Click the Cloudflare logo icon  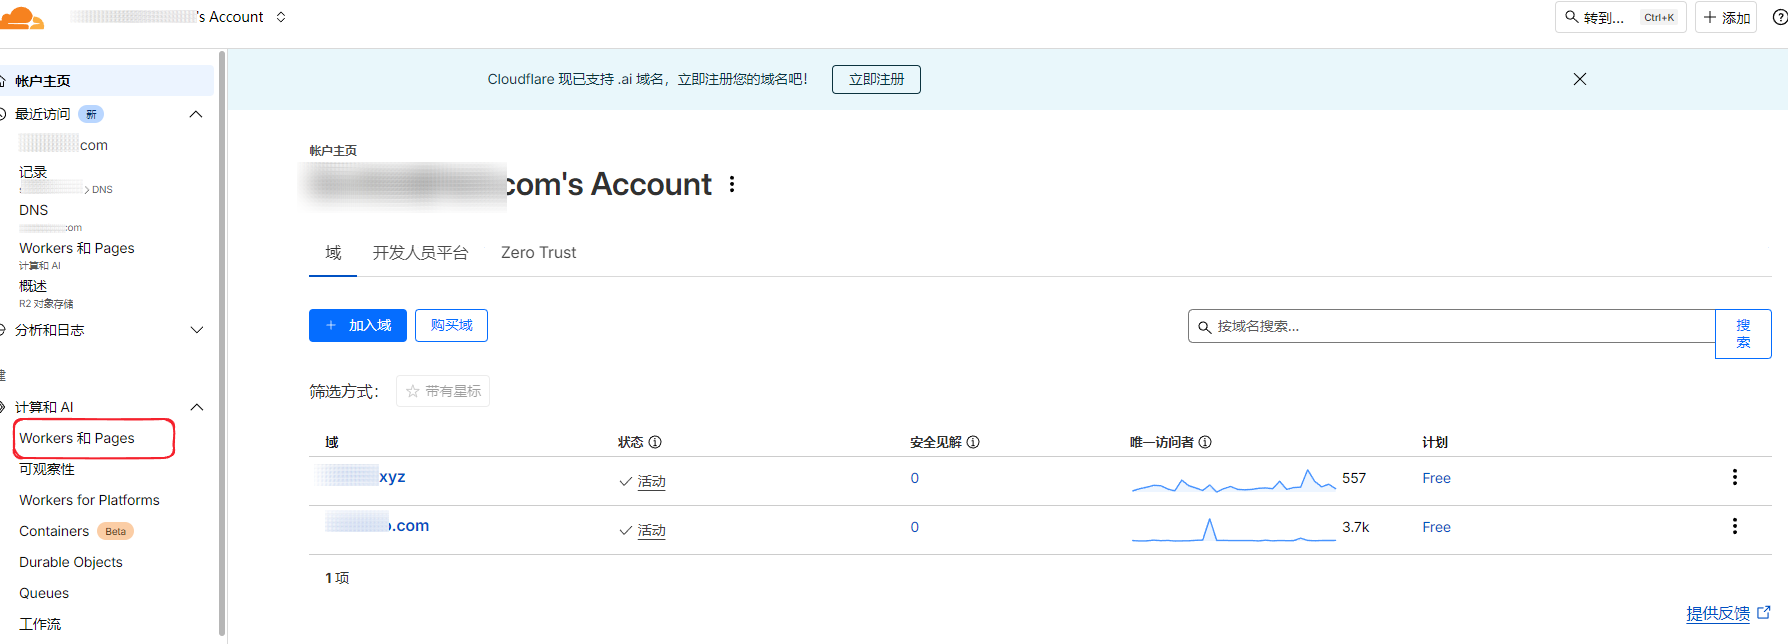point(22,18)
